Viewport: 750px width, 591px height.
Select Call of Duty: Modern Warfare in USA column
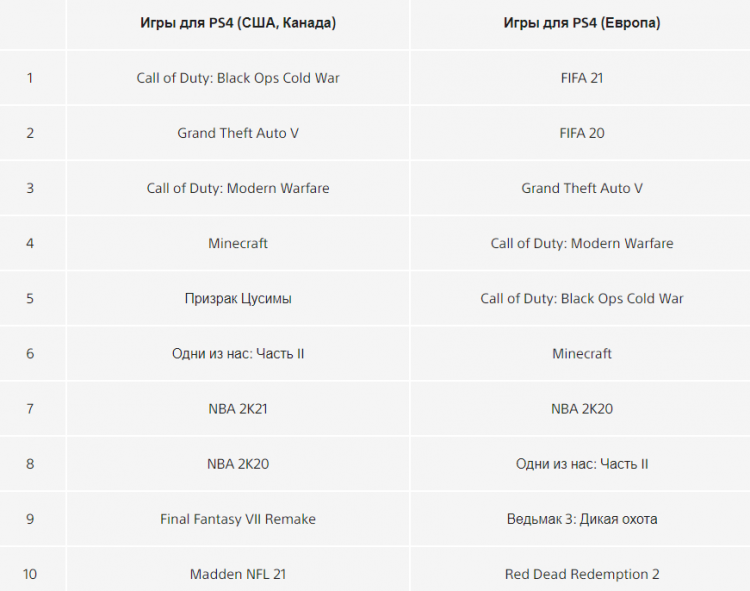[238, 188]
